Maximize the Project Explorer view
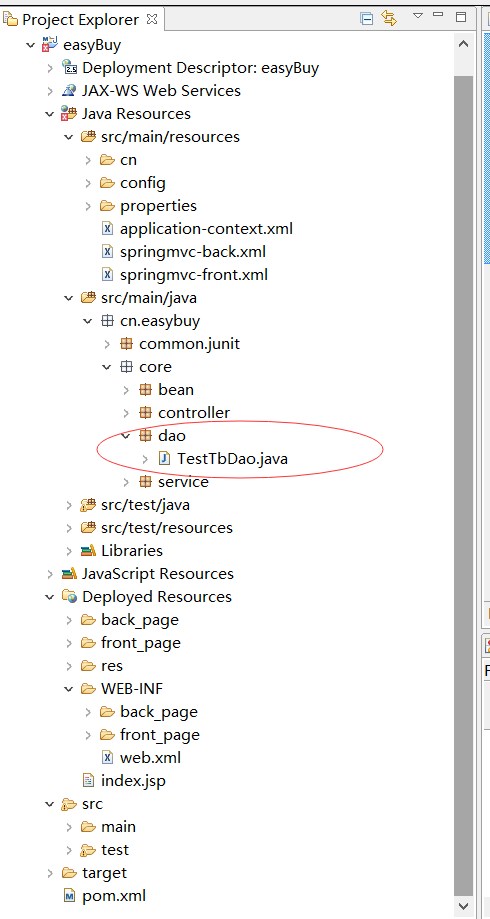The image size is (490, 919). click(461, 17)
